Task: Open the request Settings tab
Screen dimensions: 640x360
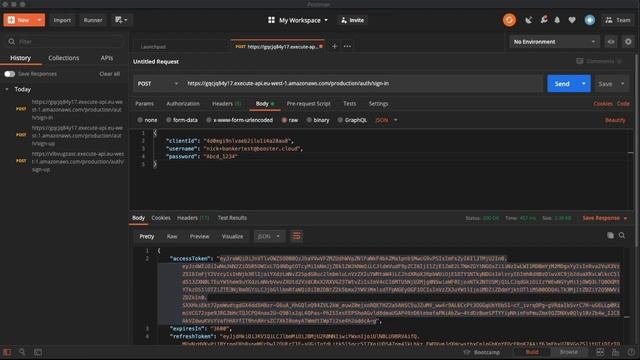Action: click(378, 104)
